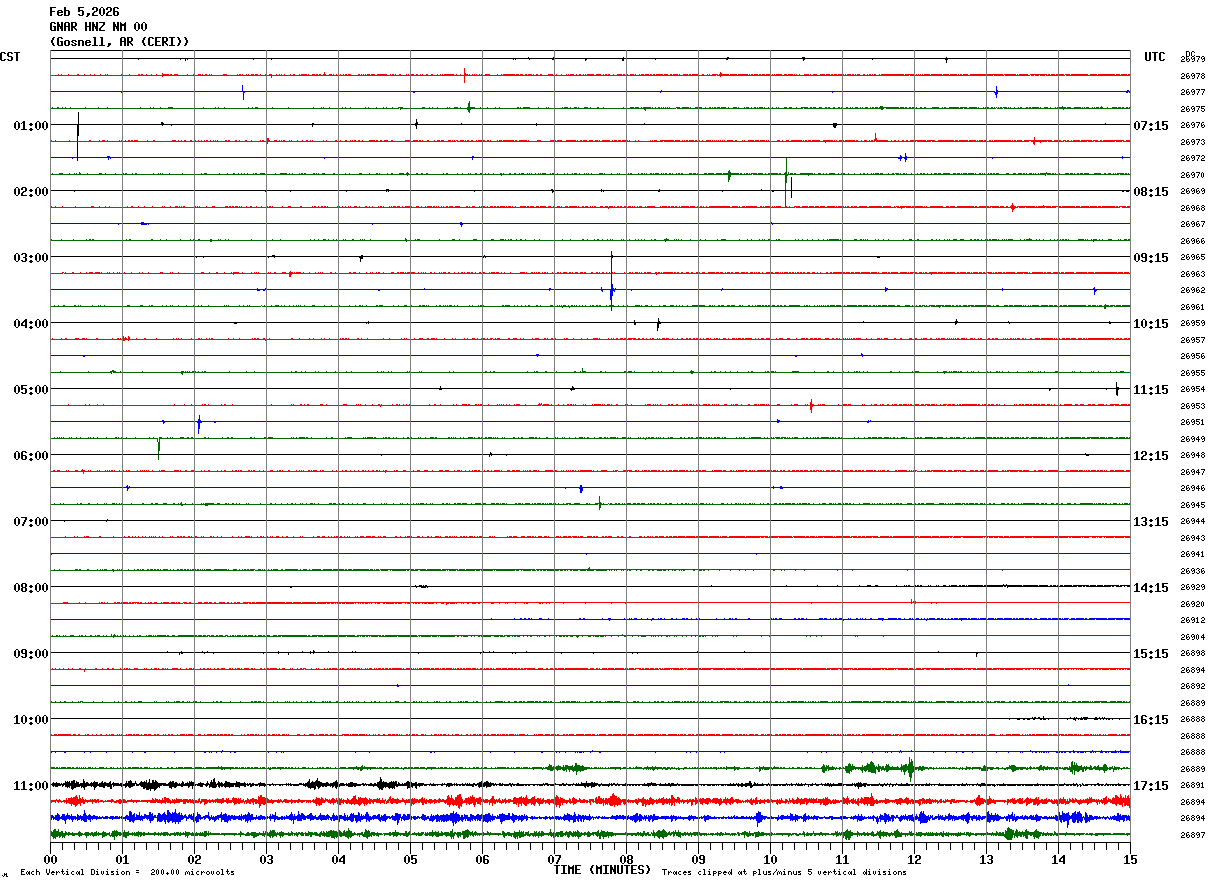Click the station code 'GNAR HNZ NM 00'
Screen dimensions: 1210x886
pos(98,27)
